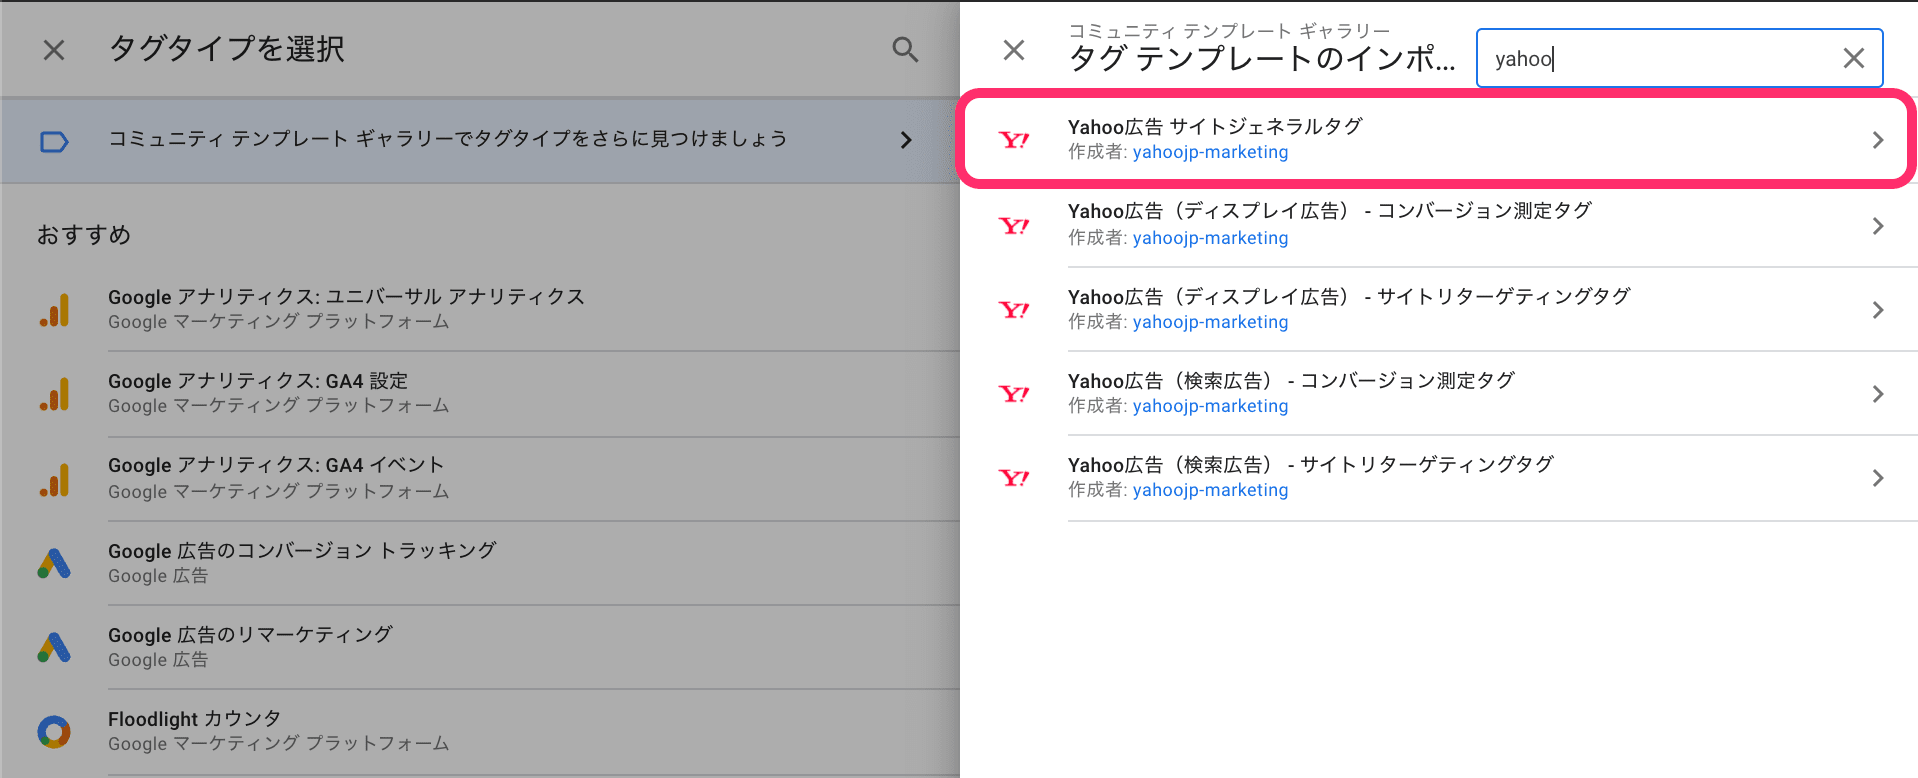Click Yahoo logo of 検索広告 コンバージョン測定タグ
The width and height of the screenshot is (1918, 778).
click(x=1014, y=394)
